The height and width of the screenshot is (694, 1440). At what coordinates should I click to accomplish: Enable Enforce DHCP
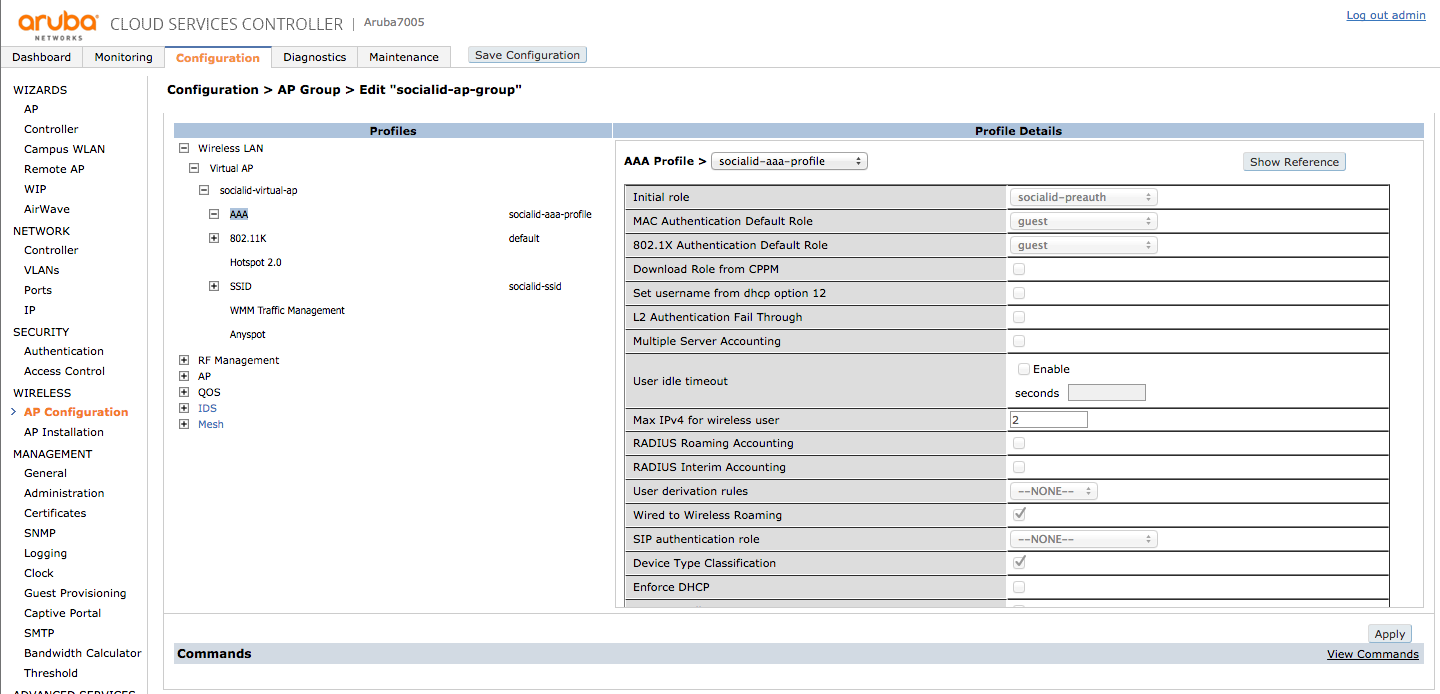1018,587
